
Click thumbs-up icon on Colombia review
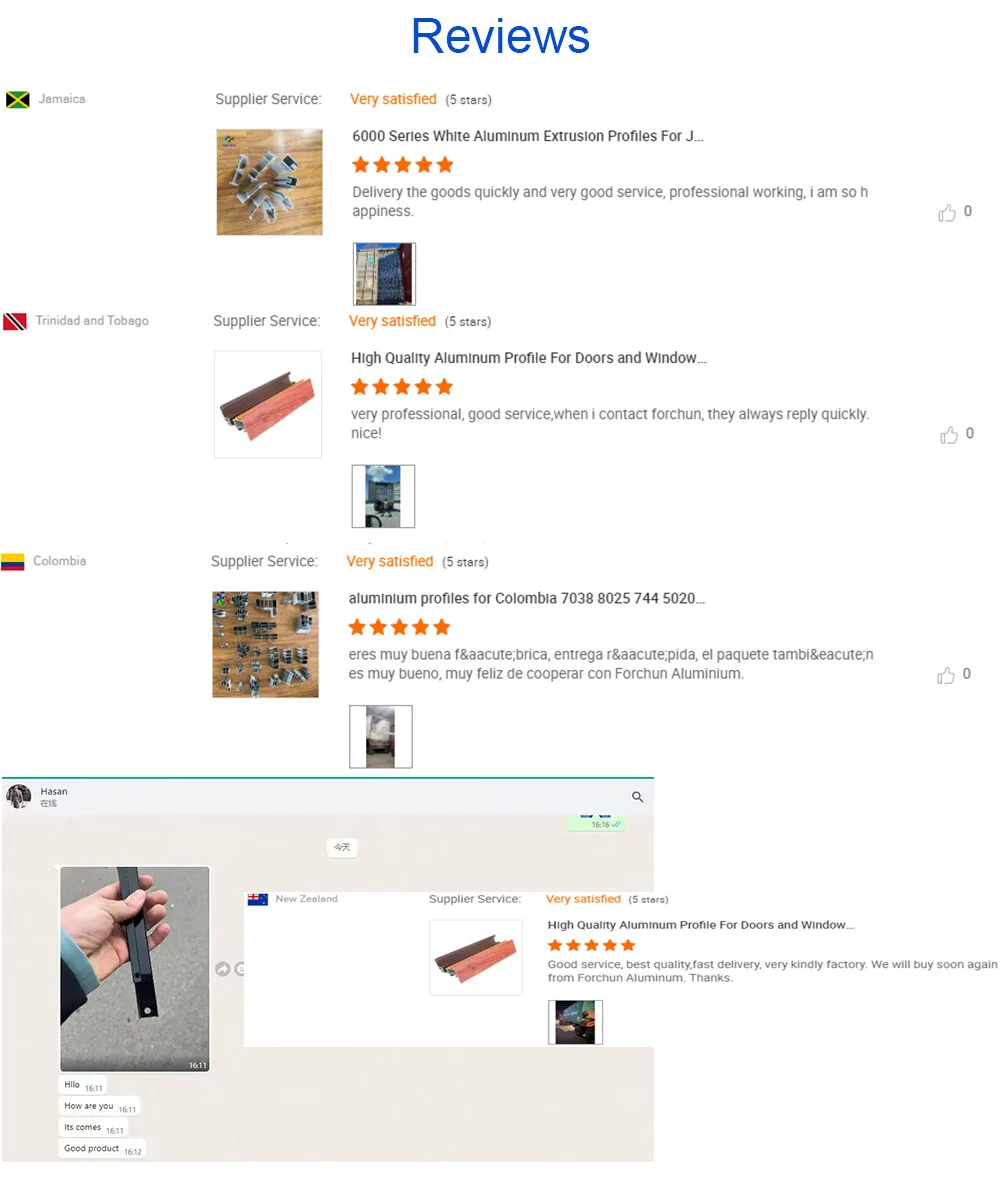946,675
